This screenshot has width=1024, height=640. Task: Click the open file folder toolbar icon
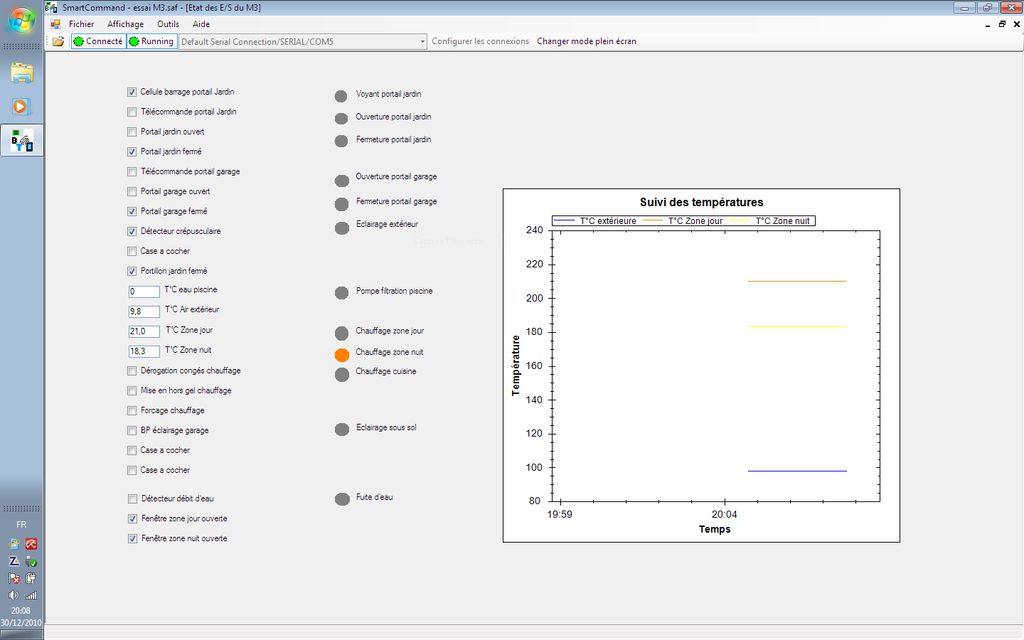[58, 41]
